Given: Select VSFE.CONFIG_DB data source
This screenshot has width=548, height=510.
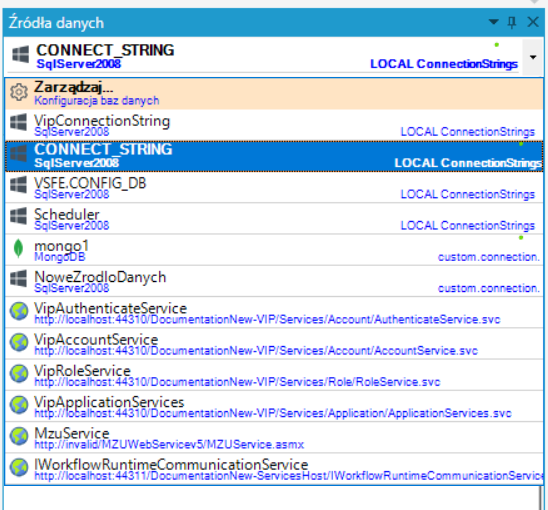Looking at the screenshot, I should [274, 187].
